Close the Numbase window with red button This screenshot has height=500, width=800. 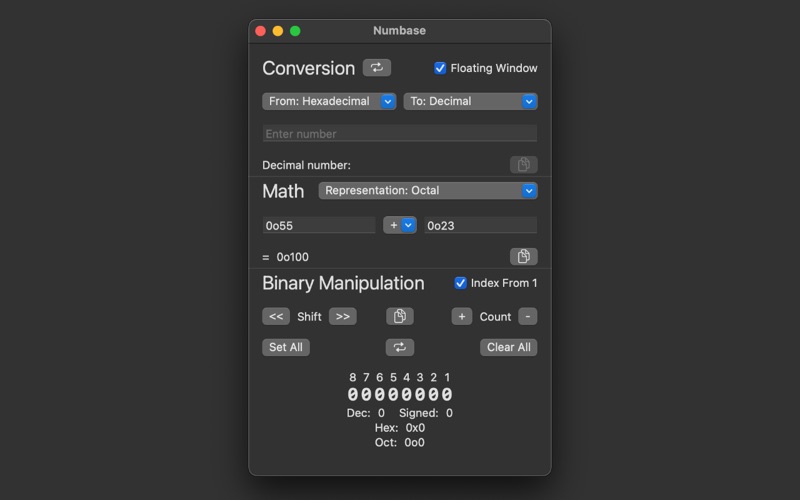click(x=260, y=31)
